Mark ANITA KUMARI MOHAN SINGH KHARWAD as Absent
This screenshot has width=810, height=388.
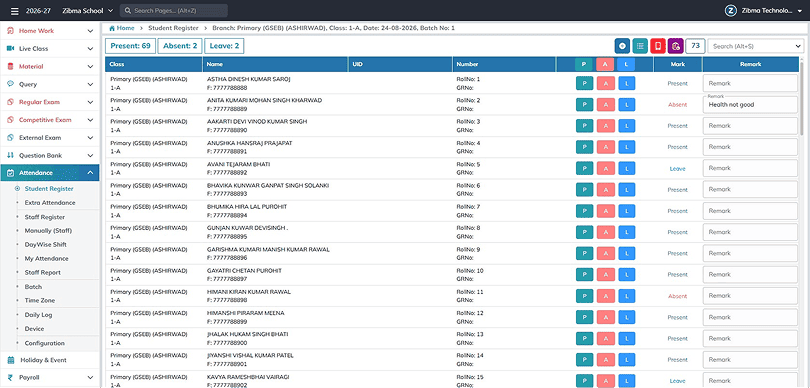click(x=605, y=104)
